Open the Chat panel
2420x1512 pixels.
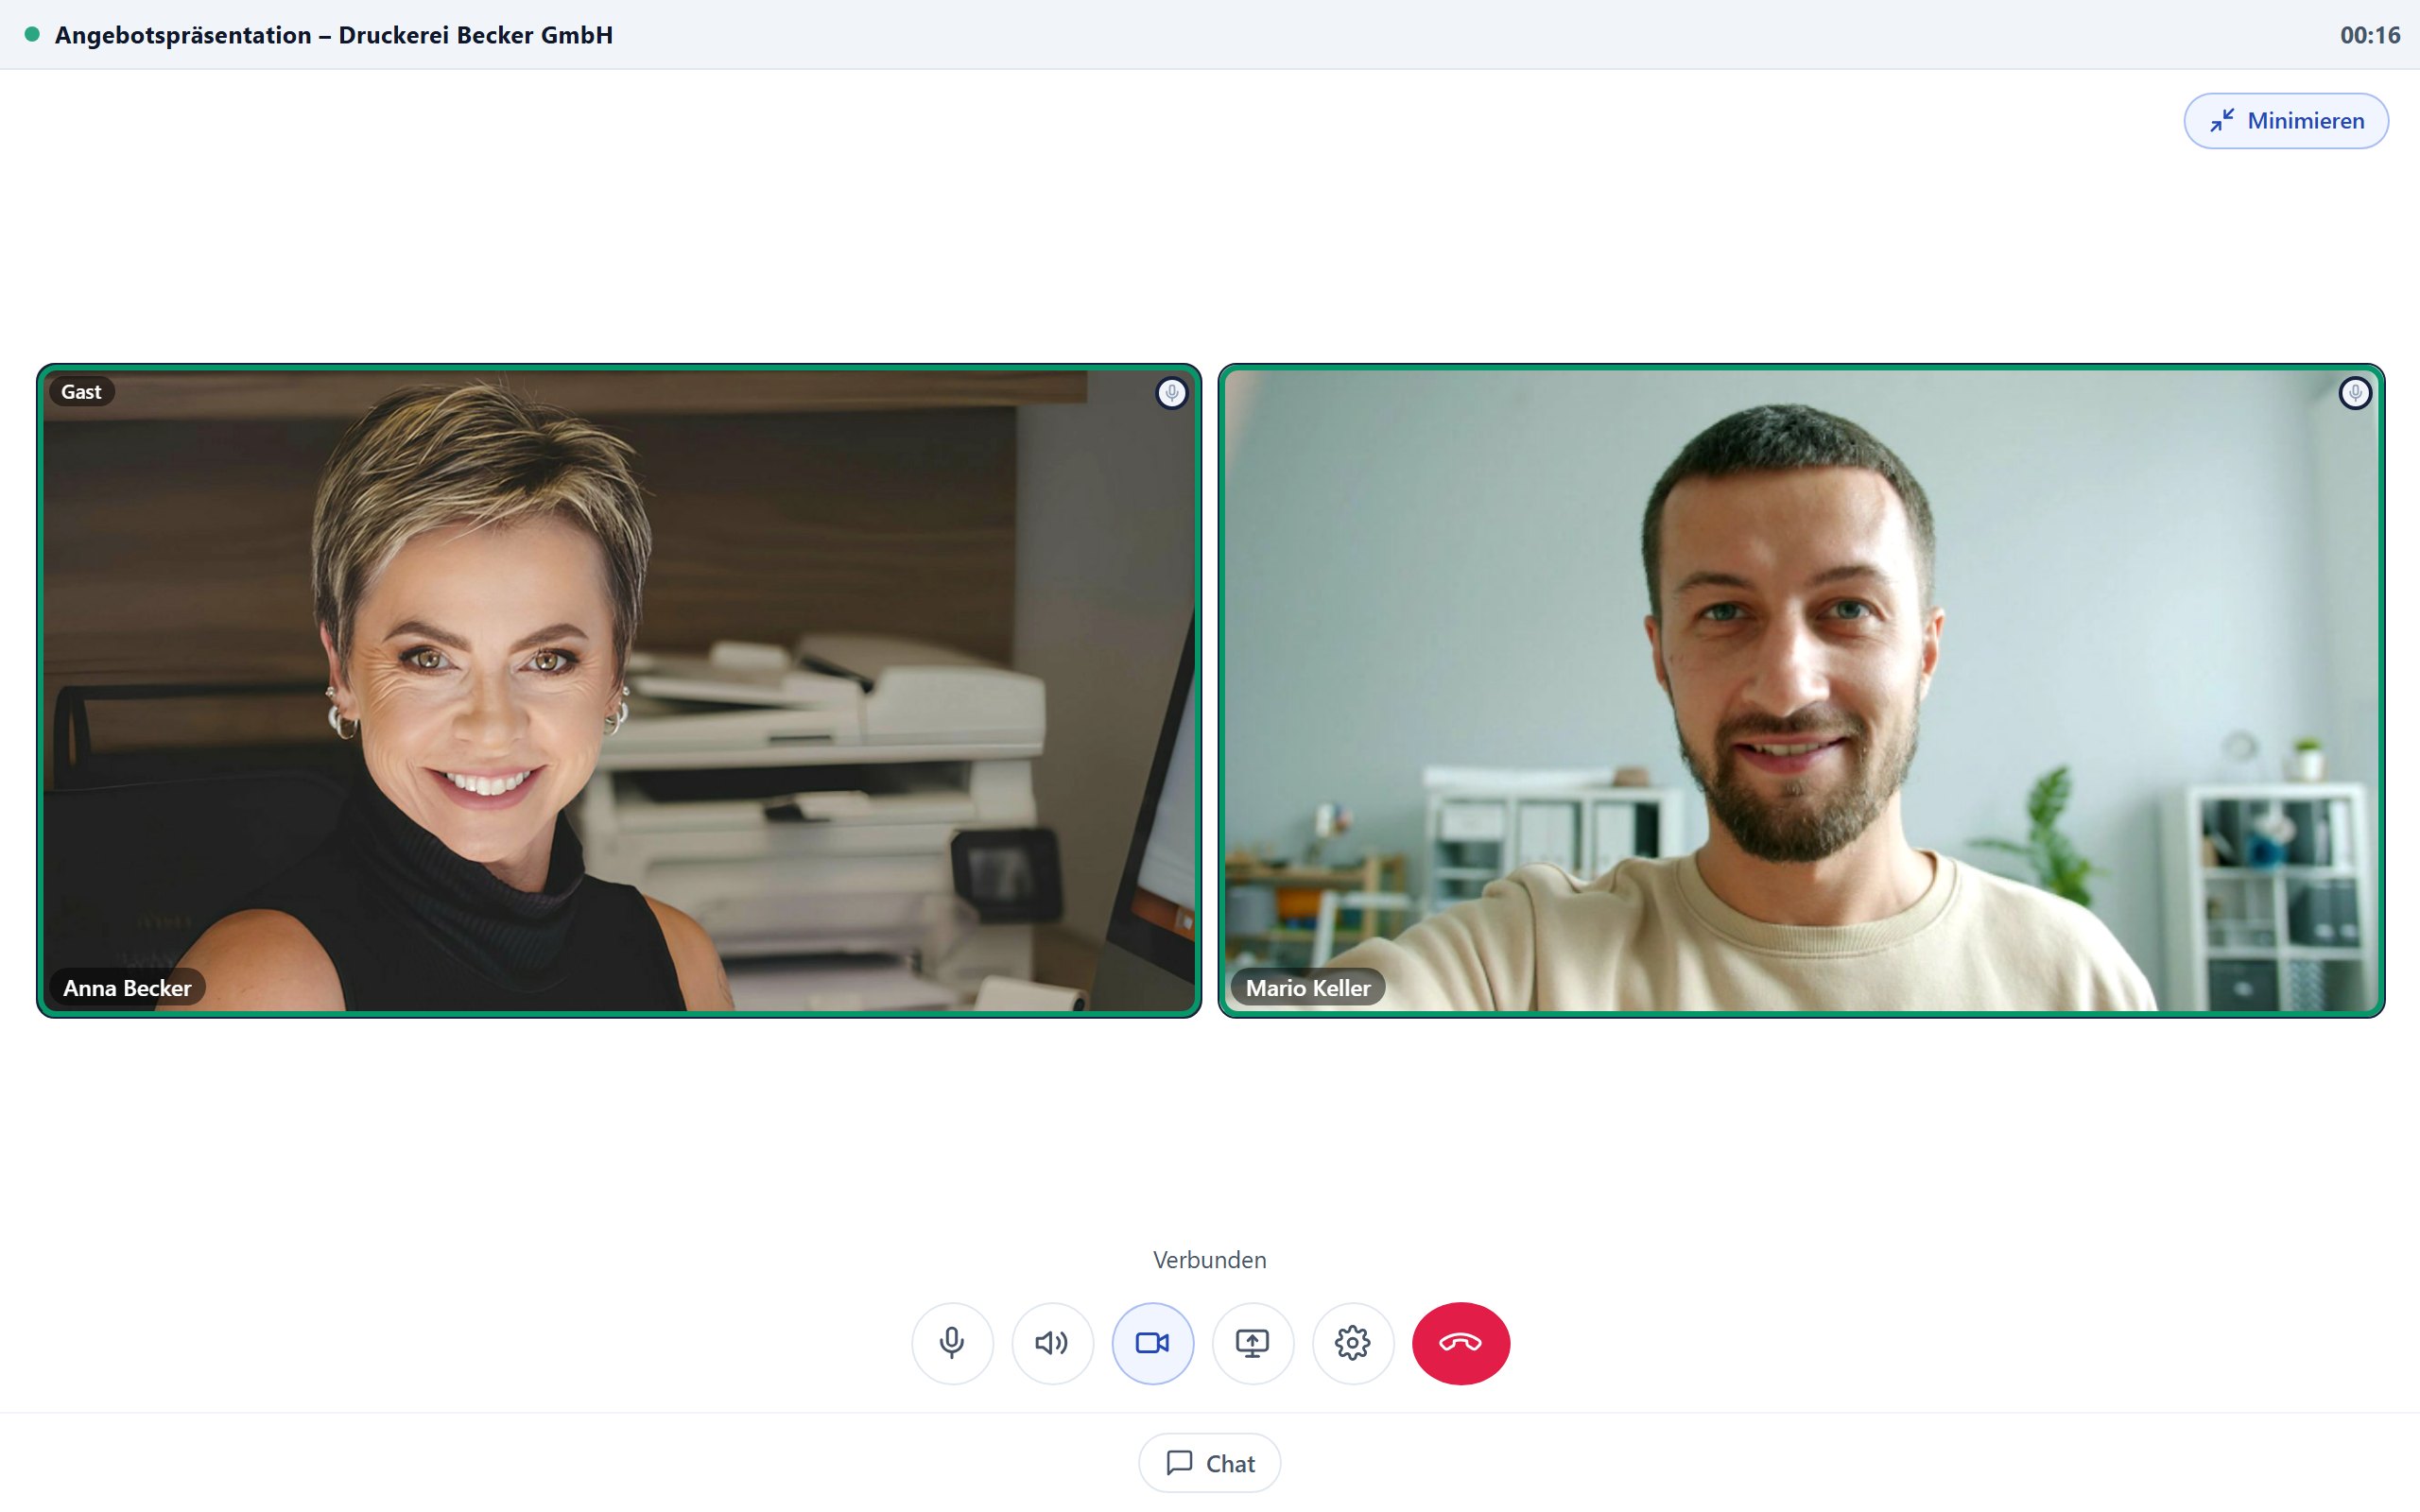pyautogui.click(x=1209, y=1463)
